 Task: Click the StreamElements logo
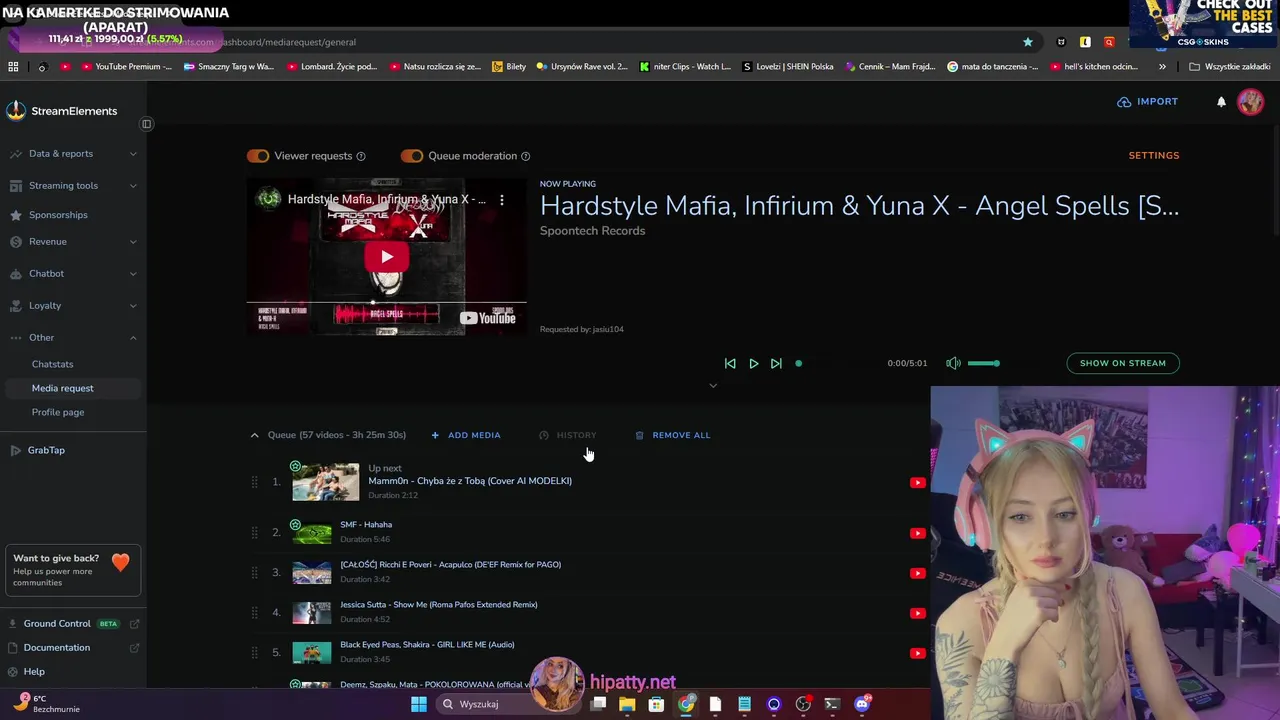coord(61,111)
